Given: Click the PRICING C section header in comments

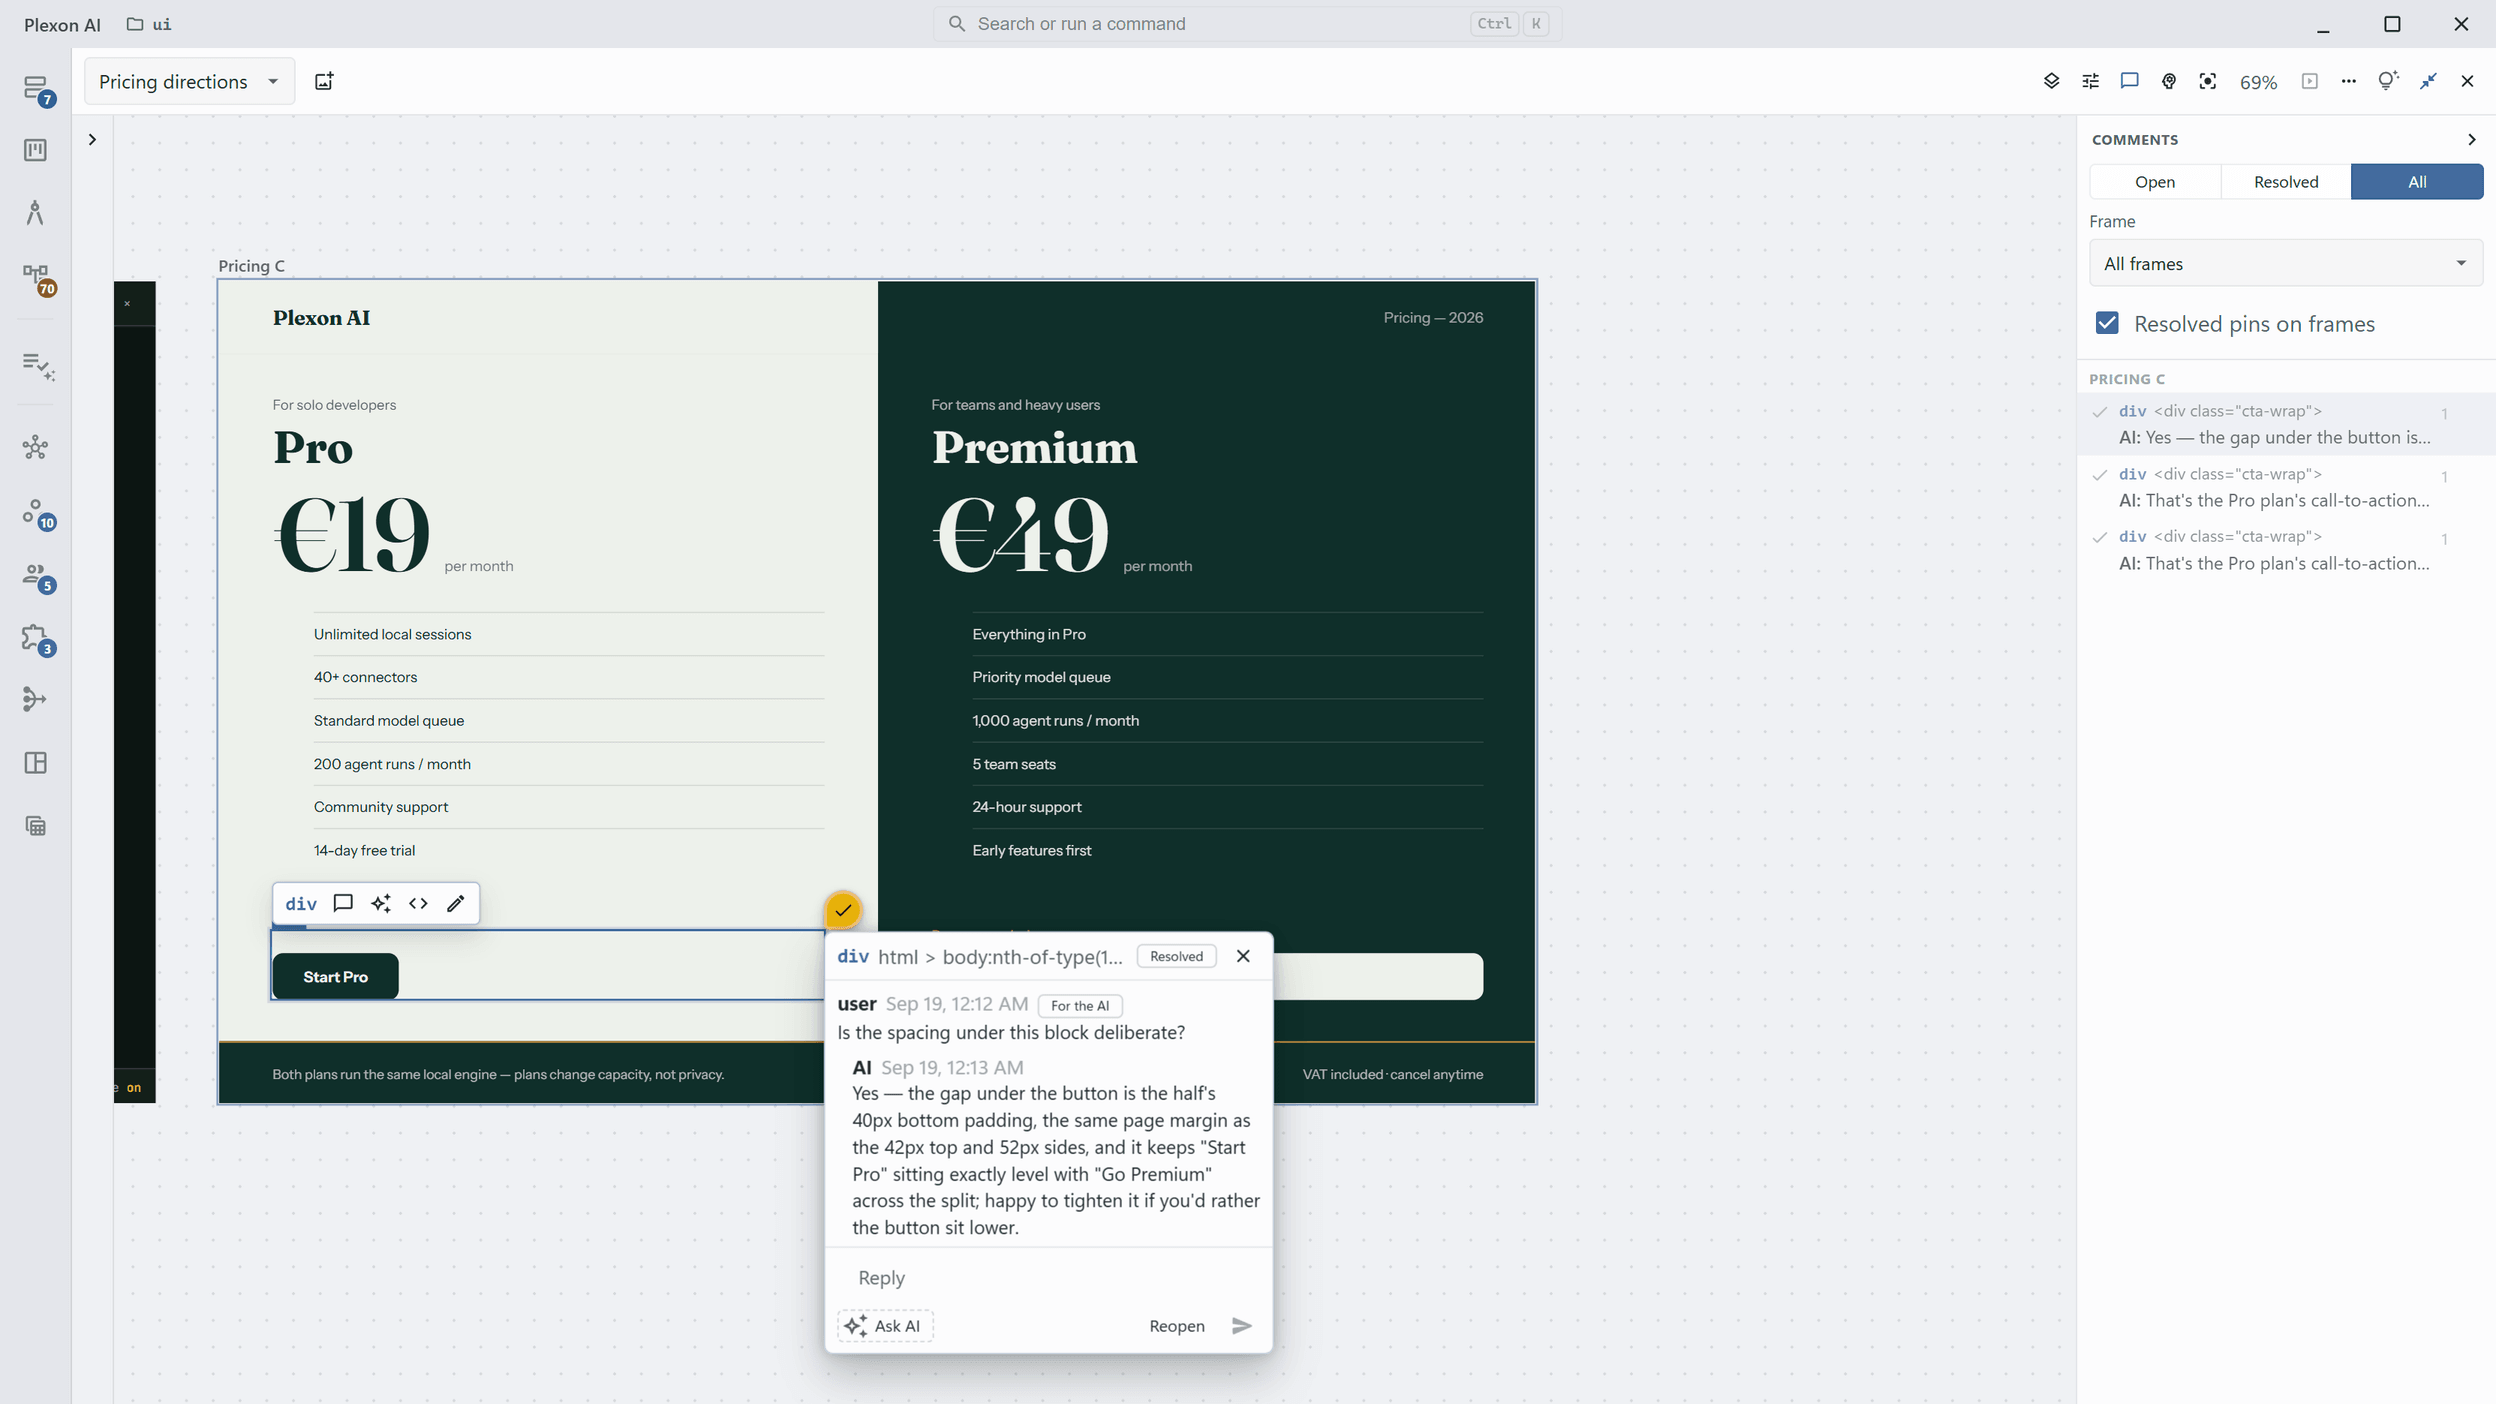Looking at the screenshot, I should 2127,379.
